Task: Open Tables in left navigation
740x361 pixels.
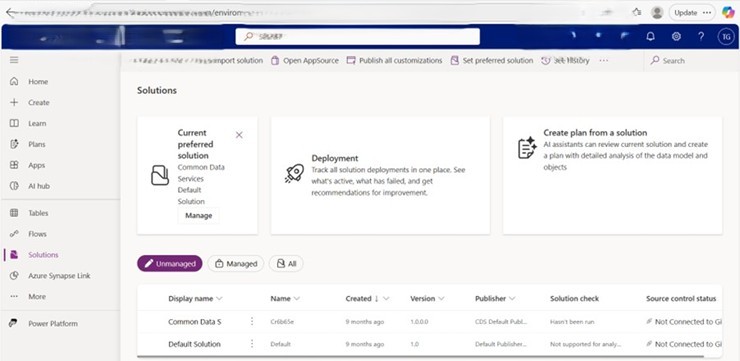Action: point(38,213)
